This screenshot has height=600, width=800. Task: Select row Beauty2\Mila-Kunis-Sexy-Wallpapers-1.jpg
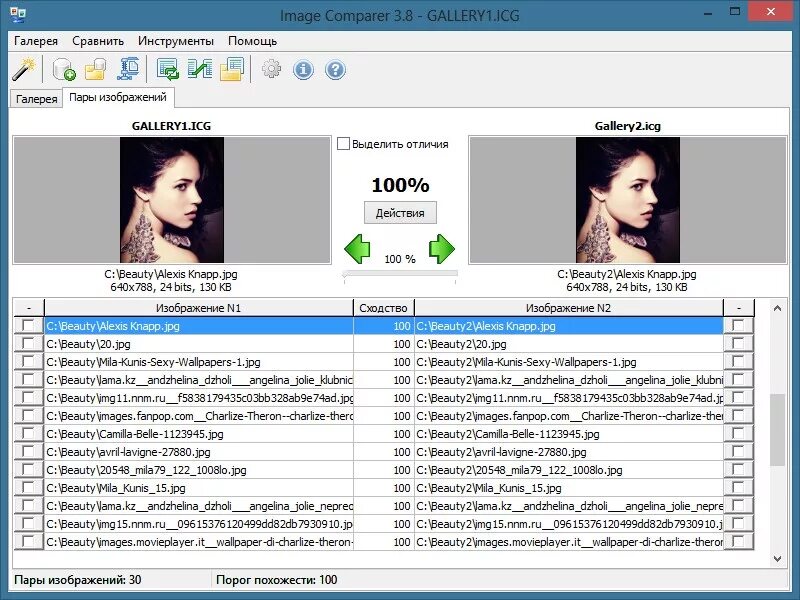[x=569, y=362]
